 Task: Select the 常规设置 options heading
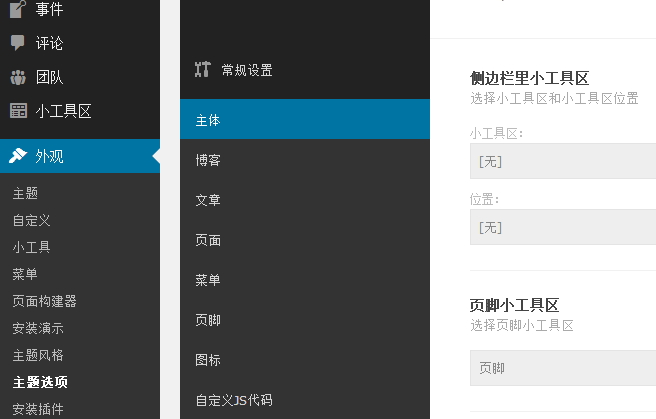247,70
